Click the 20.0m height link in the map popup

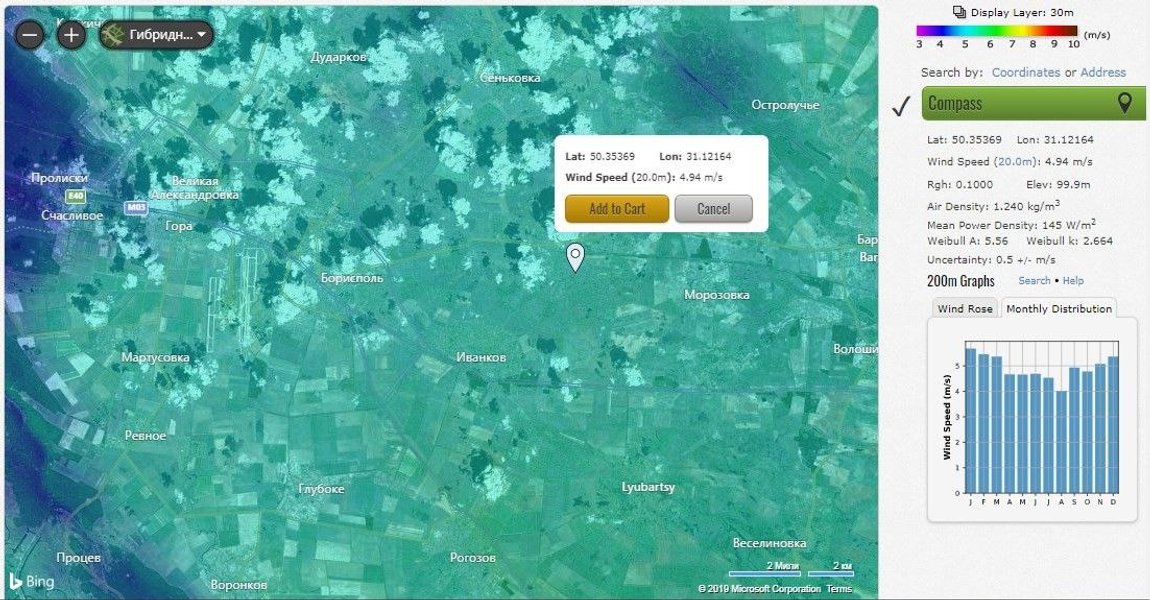pos(651,178)
